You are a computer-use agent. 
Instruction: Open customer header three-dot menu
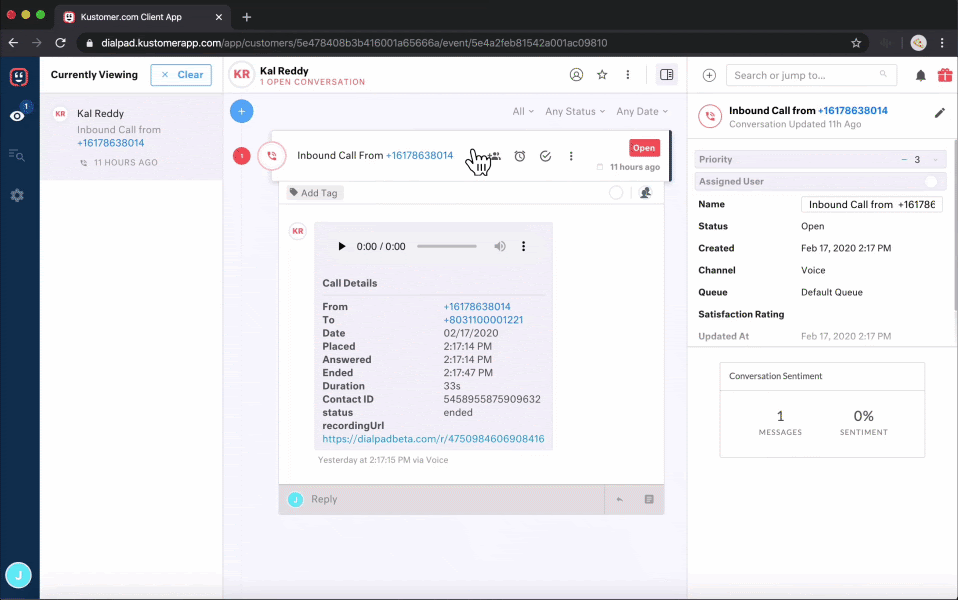pyautogui.click(x=627, y=75)
